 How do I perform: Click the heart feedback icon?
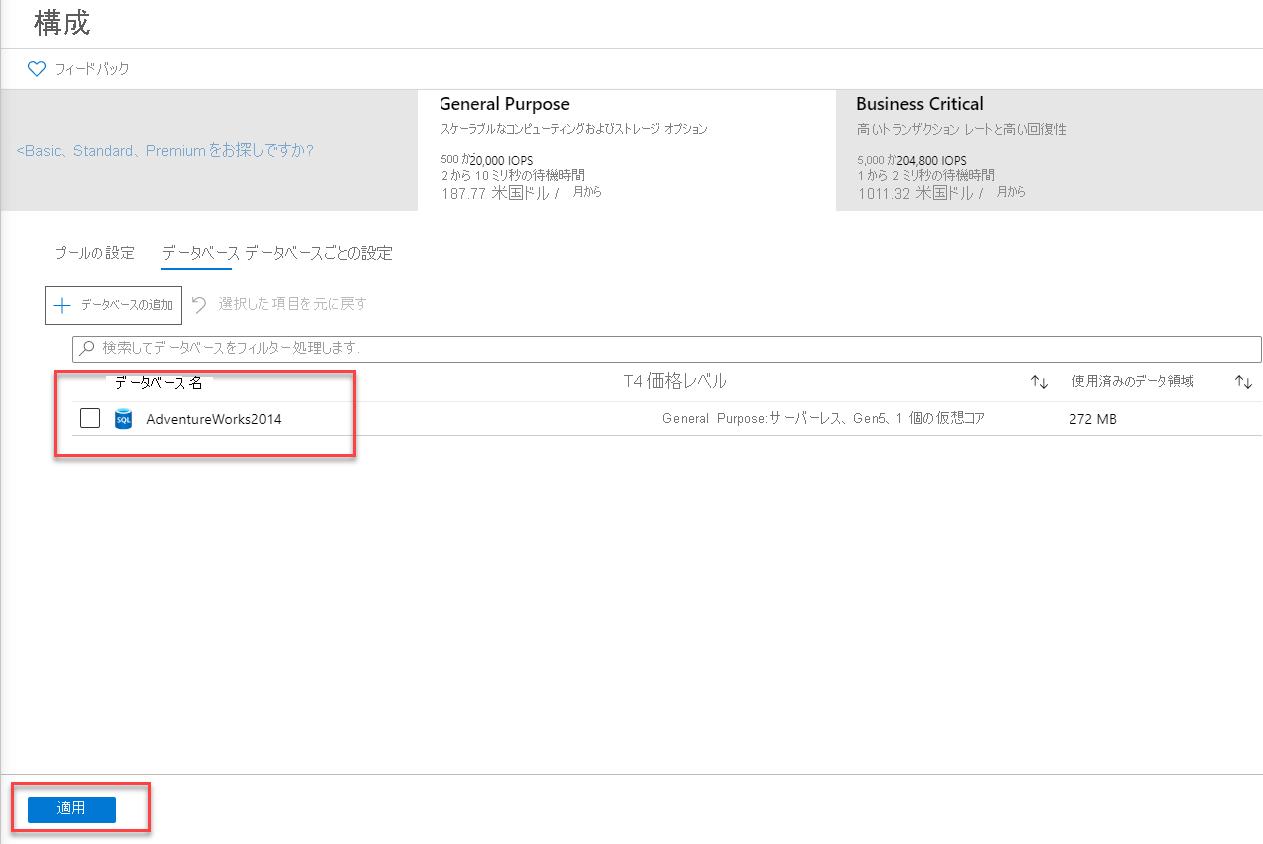pos(37,69)
